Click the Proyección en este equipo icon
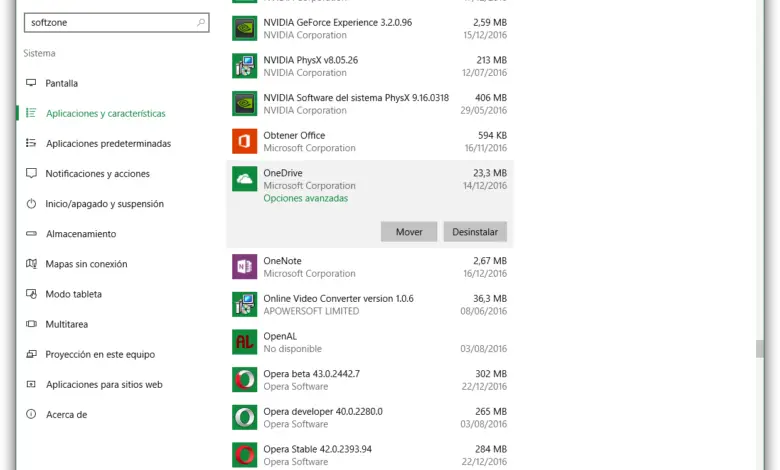The height and width of the screenshot is (470, 780). [x=31, y=354]
